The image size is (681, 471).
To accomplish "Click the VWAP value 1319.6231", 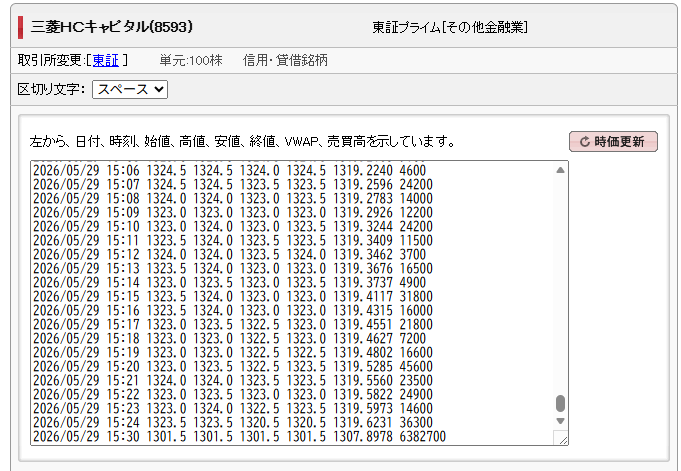I will click(363, 422).
